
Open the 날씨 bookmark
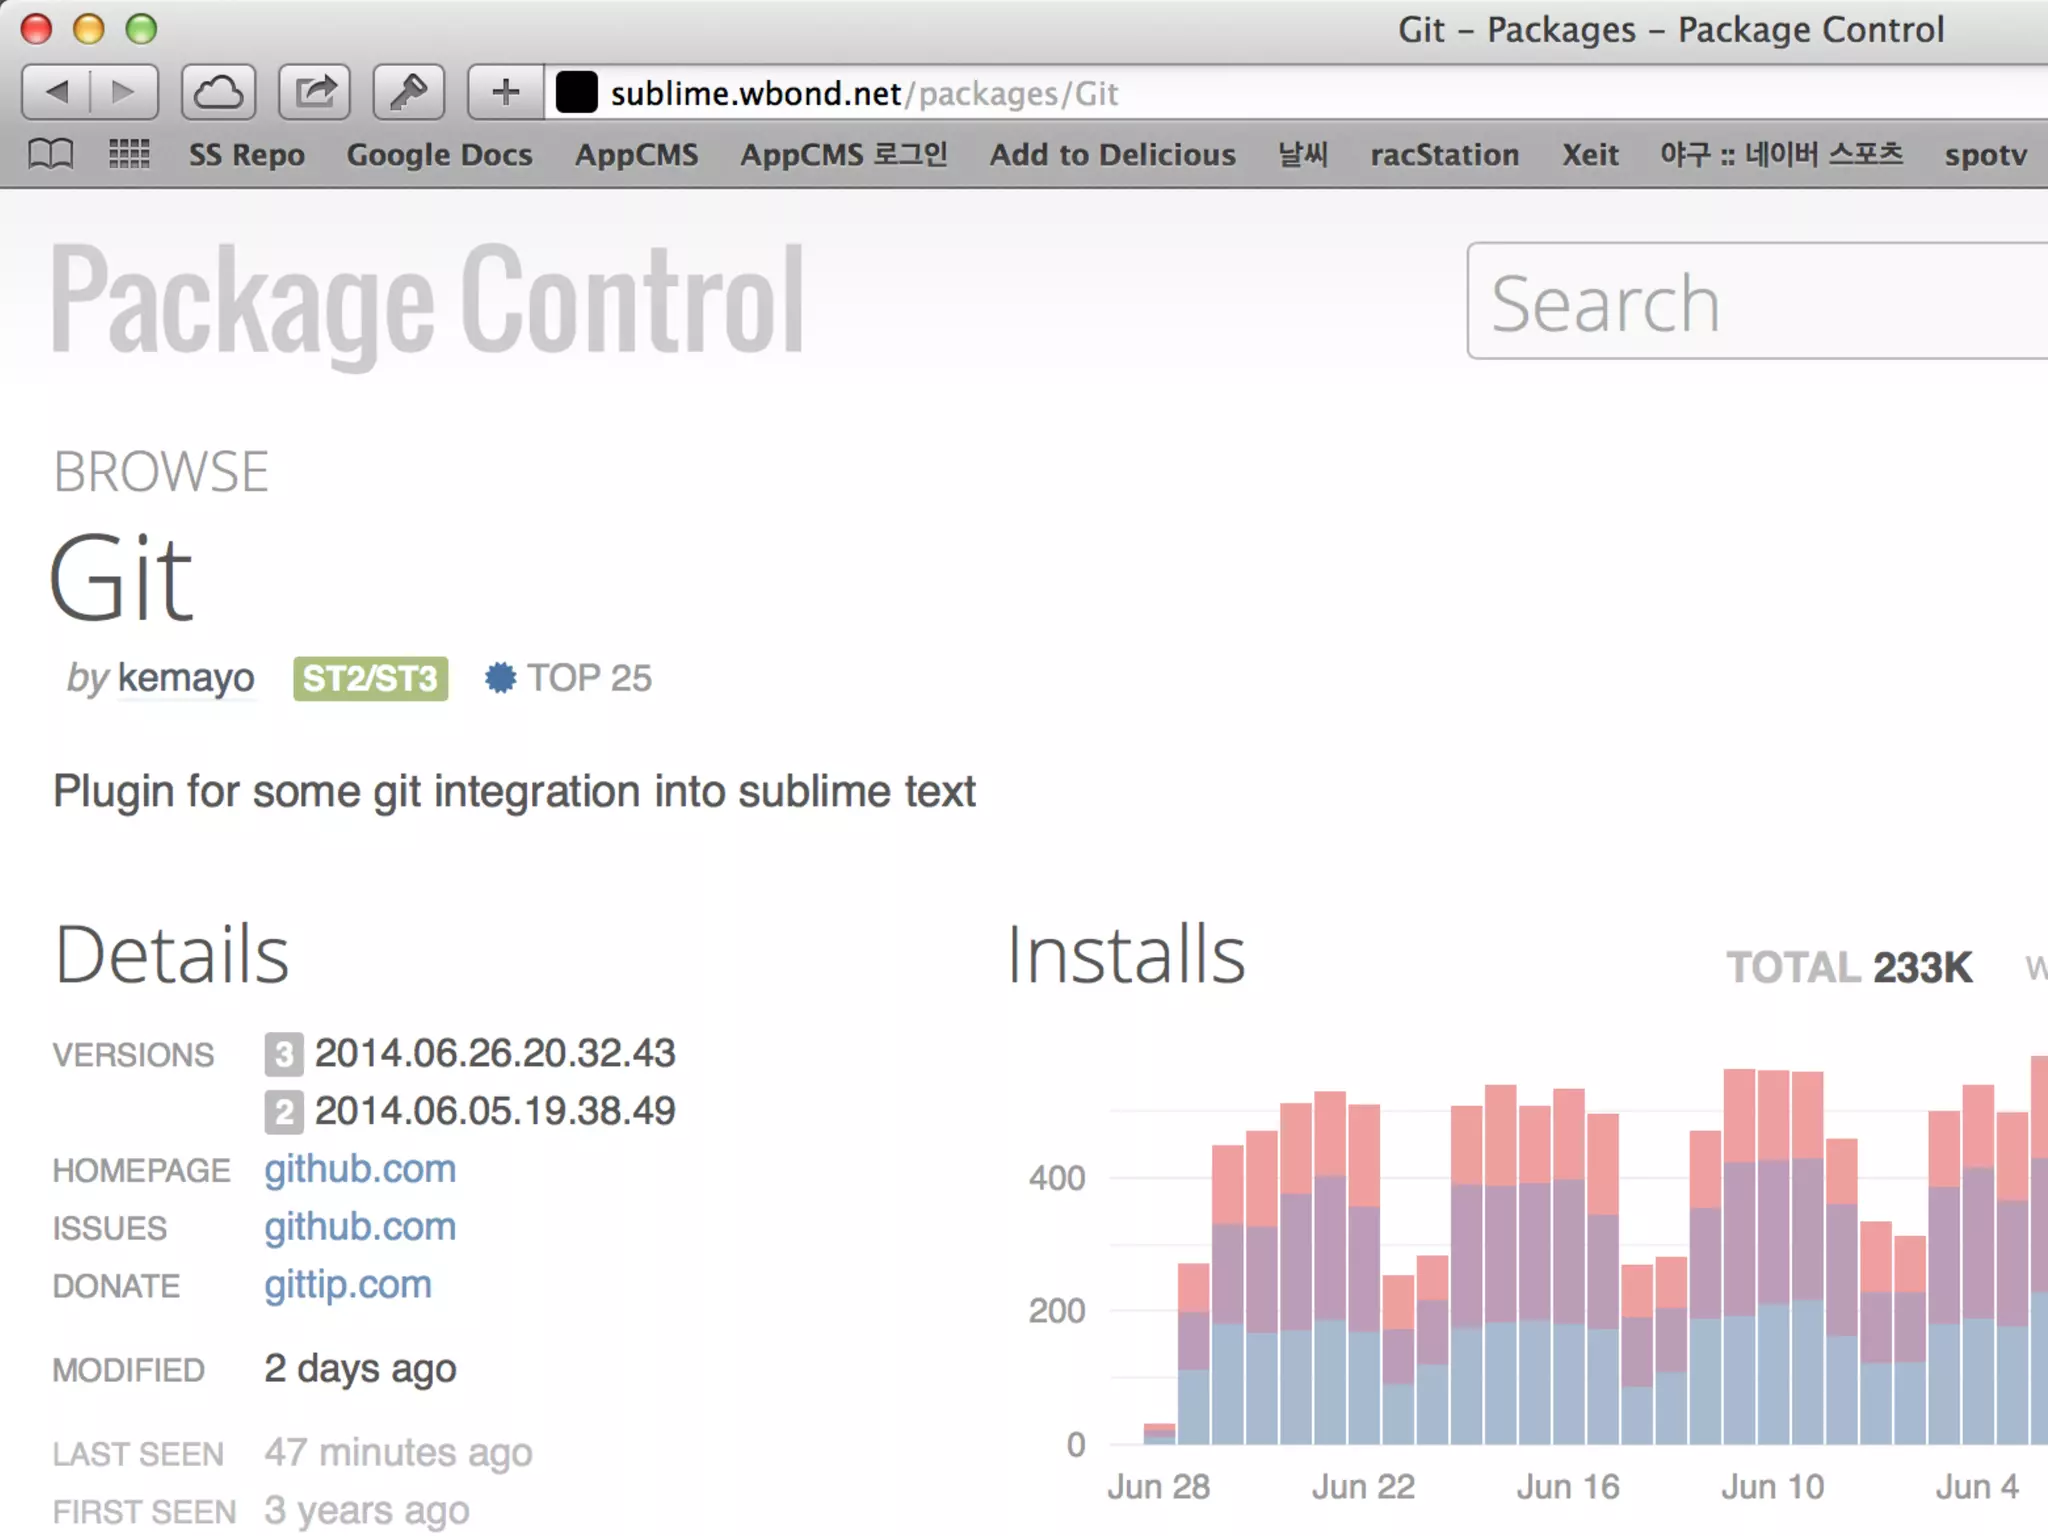tap(1303, 155)
